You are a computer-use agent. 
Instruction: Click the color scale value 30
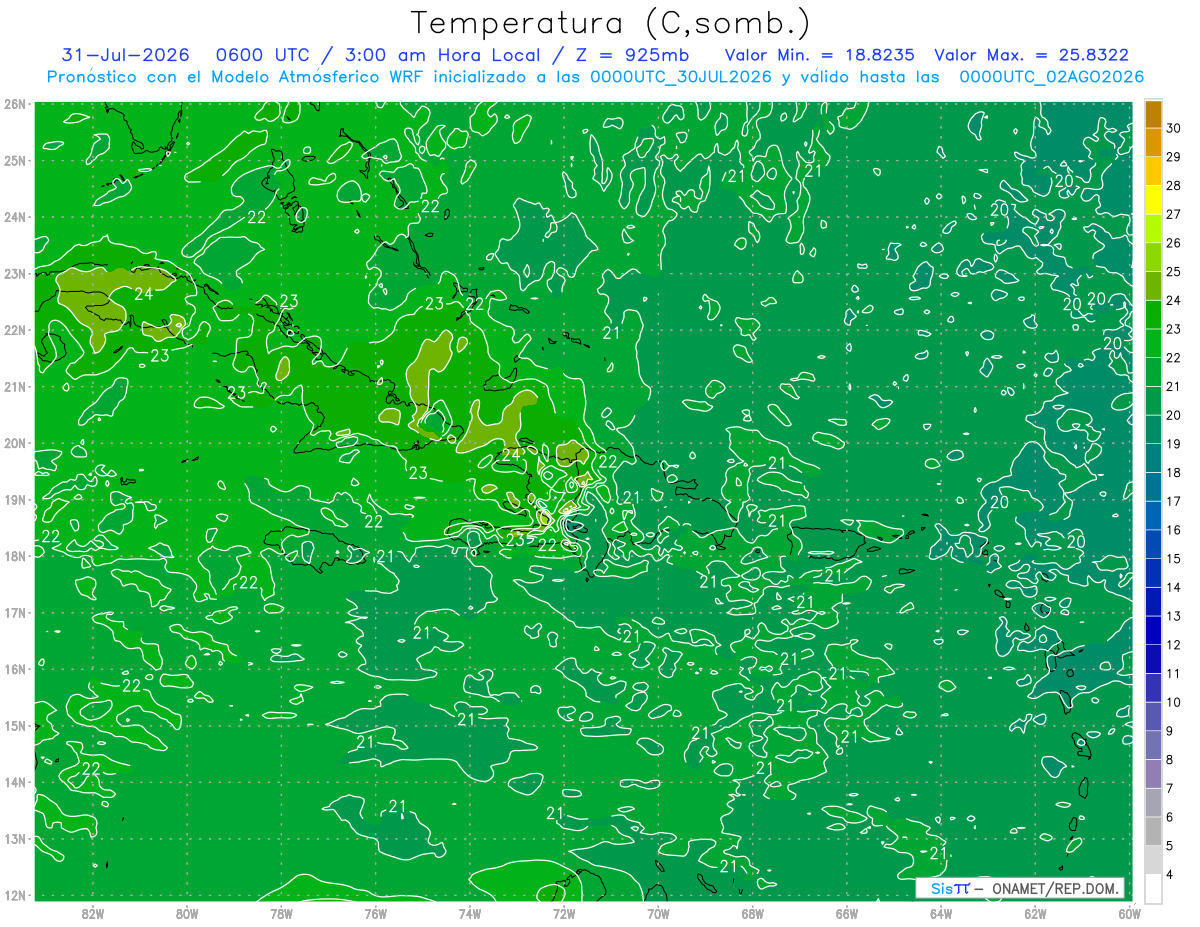[x=1173, y=128]
